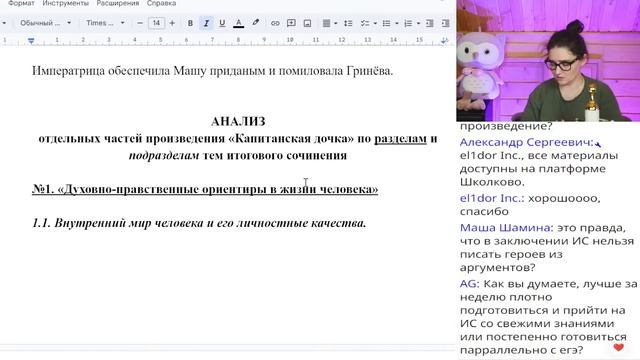Expand alignment dropdown arrow
Screen dimensions: 640x360
tap(336, 23)
